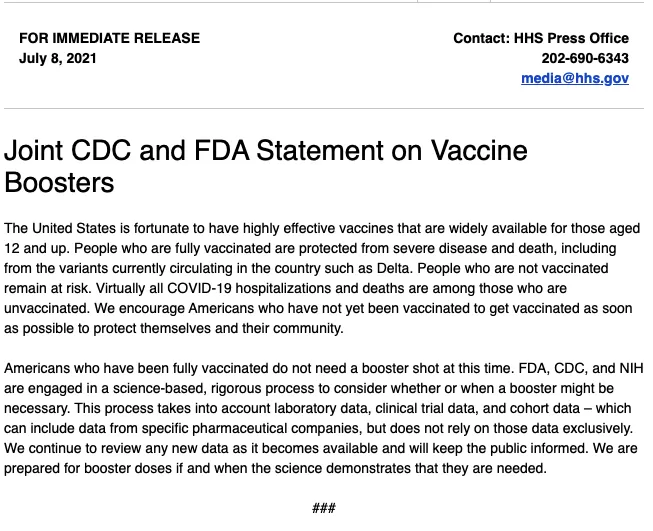Viewport: 653px width, 531px height.
Task: Click the 'FOR IMMEDIATE RELEASE' label
Action: click(110, 38)
